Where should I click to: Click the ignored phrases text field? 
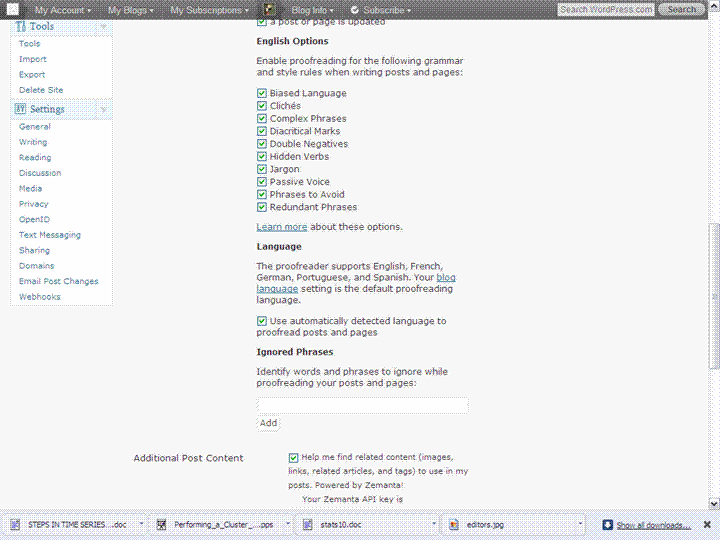click(362, 405)
